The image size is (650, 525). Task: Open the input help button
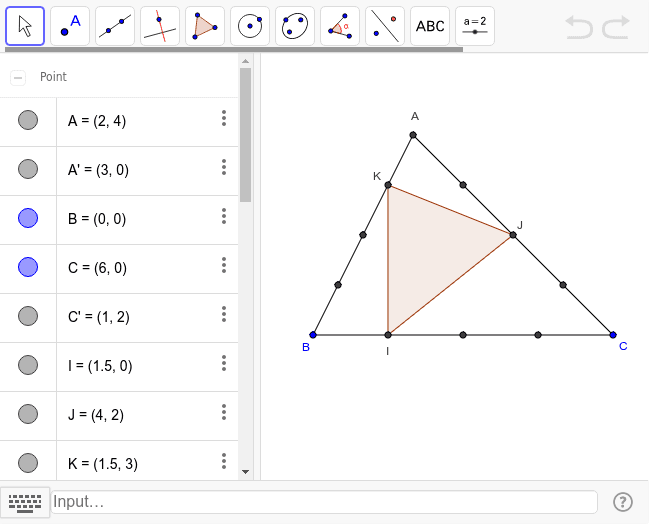point(623,502)
